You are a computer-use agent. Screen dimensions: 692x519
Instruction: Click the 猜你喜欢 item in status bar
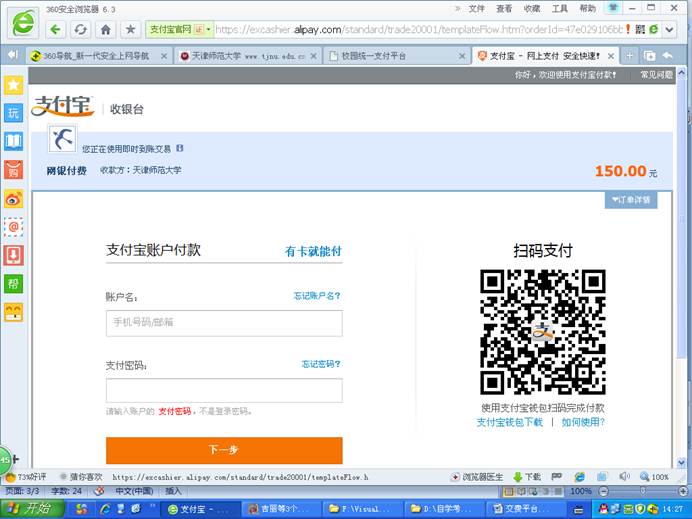[x=81, y=477]
